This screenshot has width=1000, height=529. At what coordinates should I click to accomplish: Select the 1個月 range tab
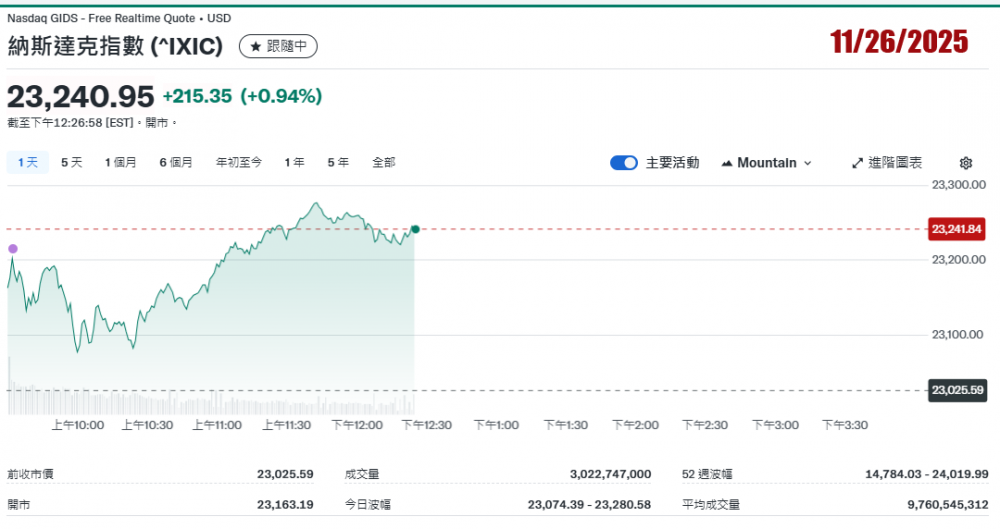pyautogui.click(x=121, y=162)
